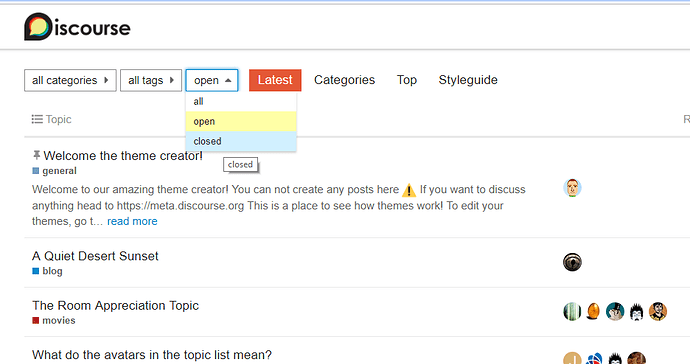Open 'What do the avatars in the topic list mean?'
Image resolution: width=690 pixels, height=364 pixels.
152,355
